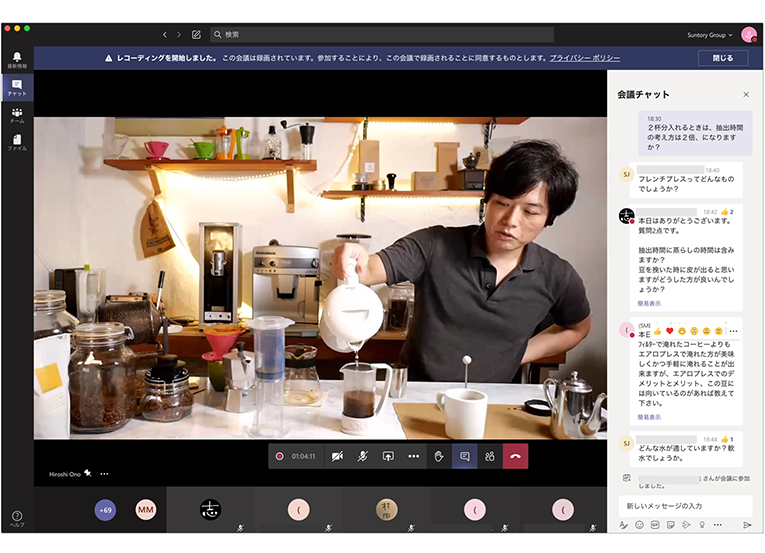Viewport: 765px width, 553px height.
Task: Select the フレンチプレスってどんなもの message
Action: click(x=686, y=180)
